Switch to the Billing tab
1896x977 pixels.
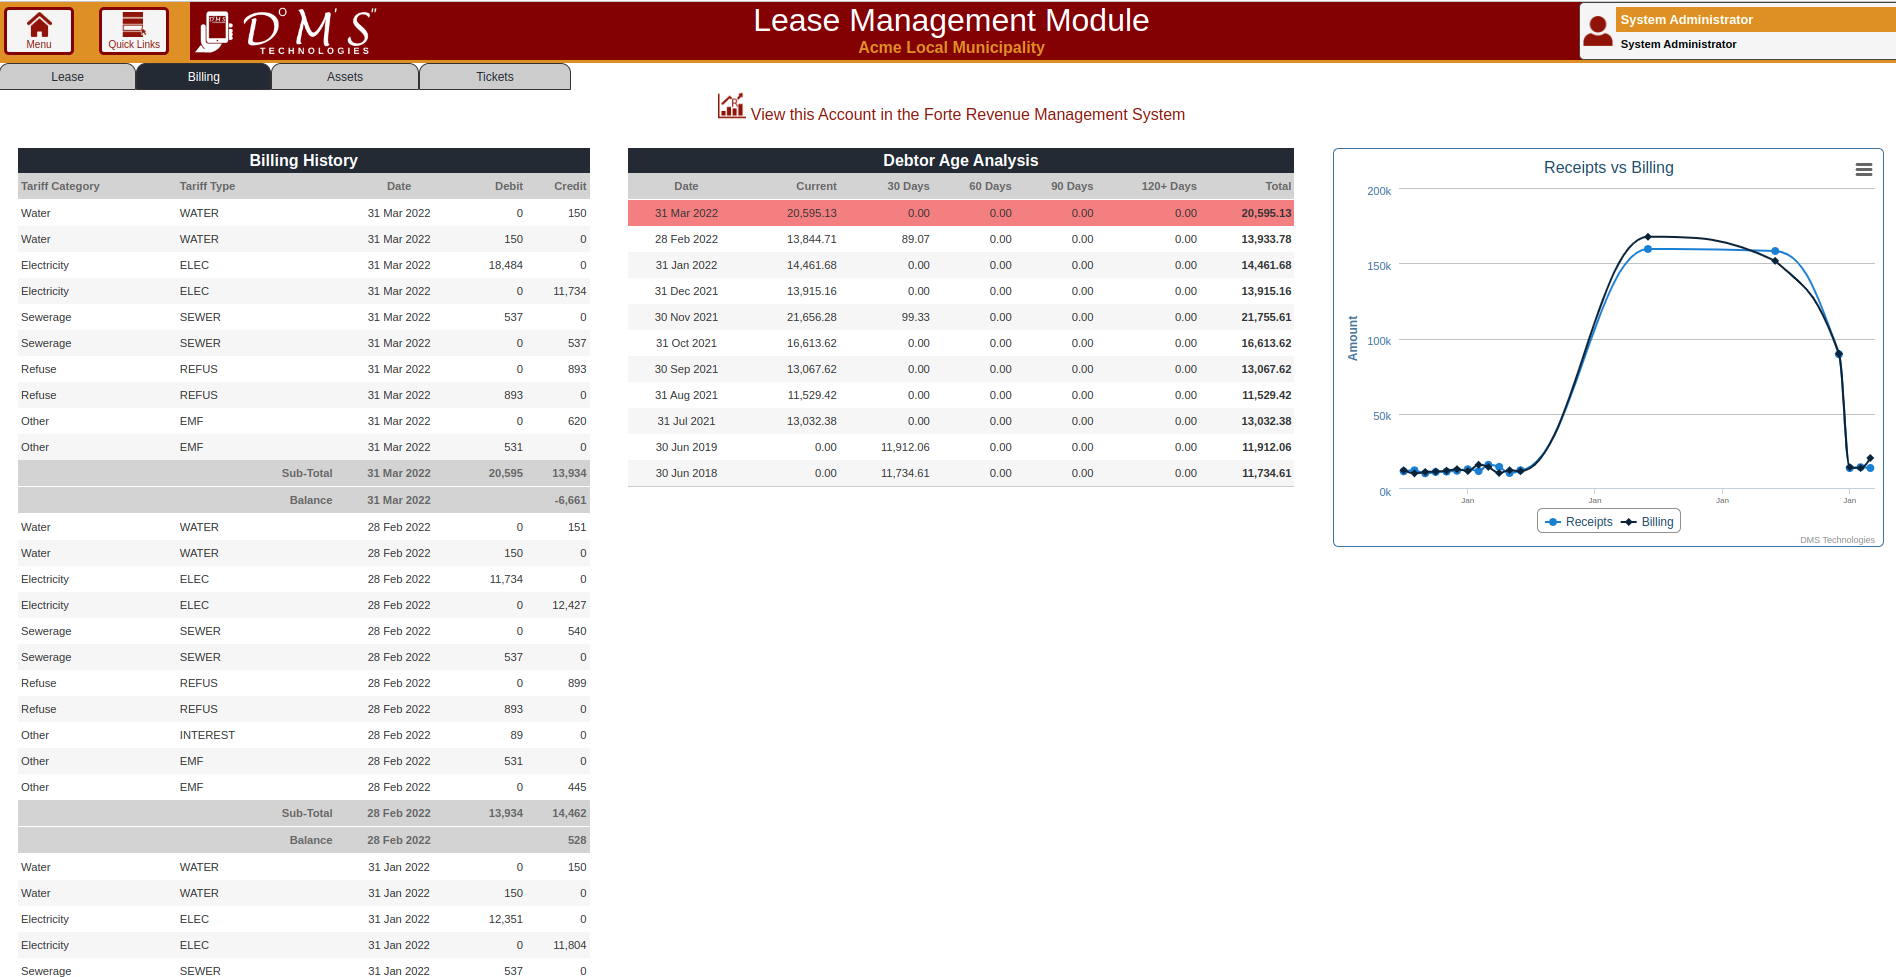tap(203, 77)
